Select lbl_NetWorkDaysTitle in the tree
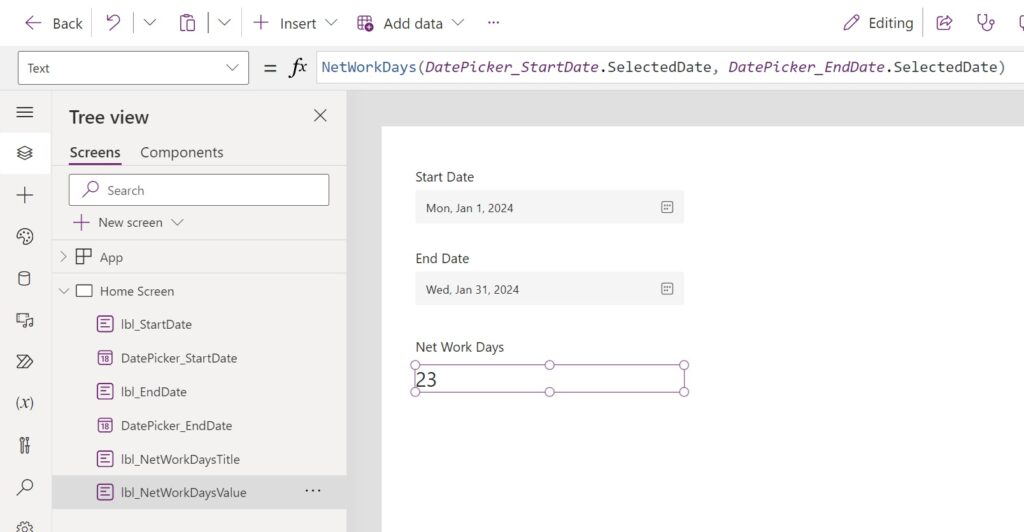Screen dimensions: 1024x532 pos(180,460)
